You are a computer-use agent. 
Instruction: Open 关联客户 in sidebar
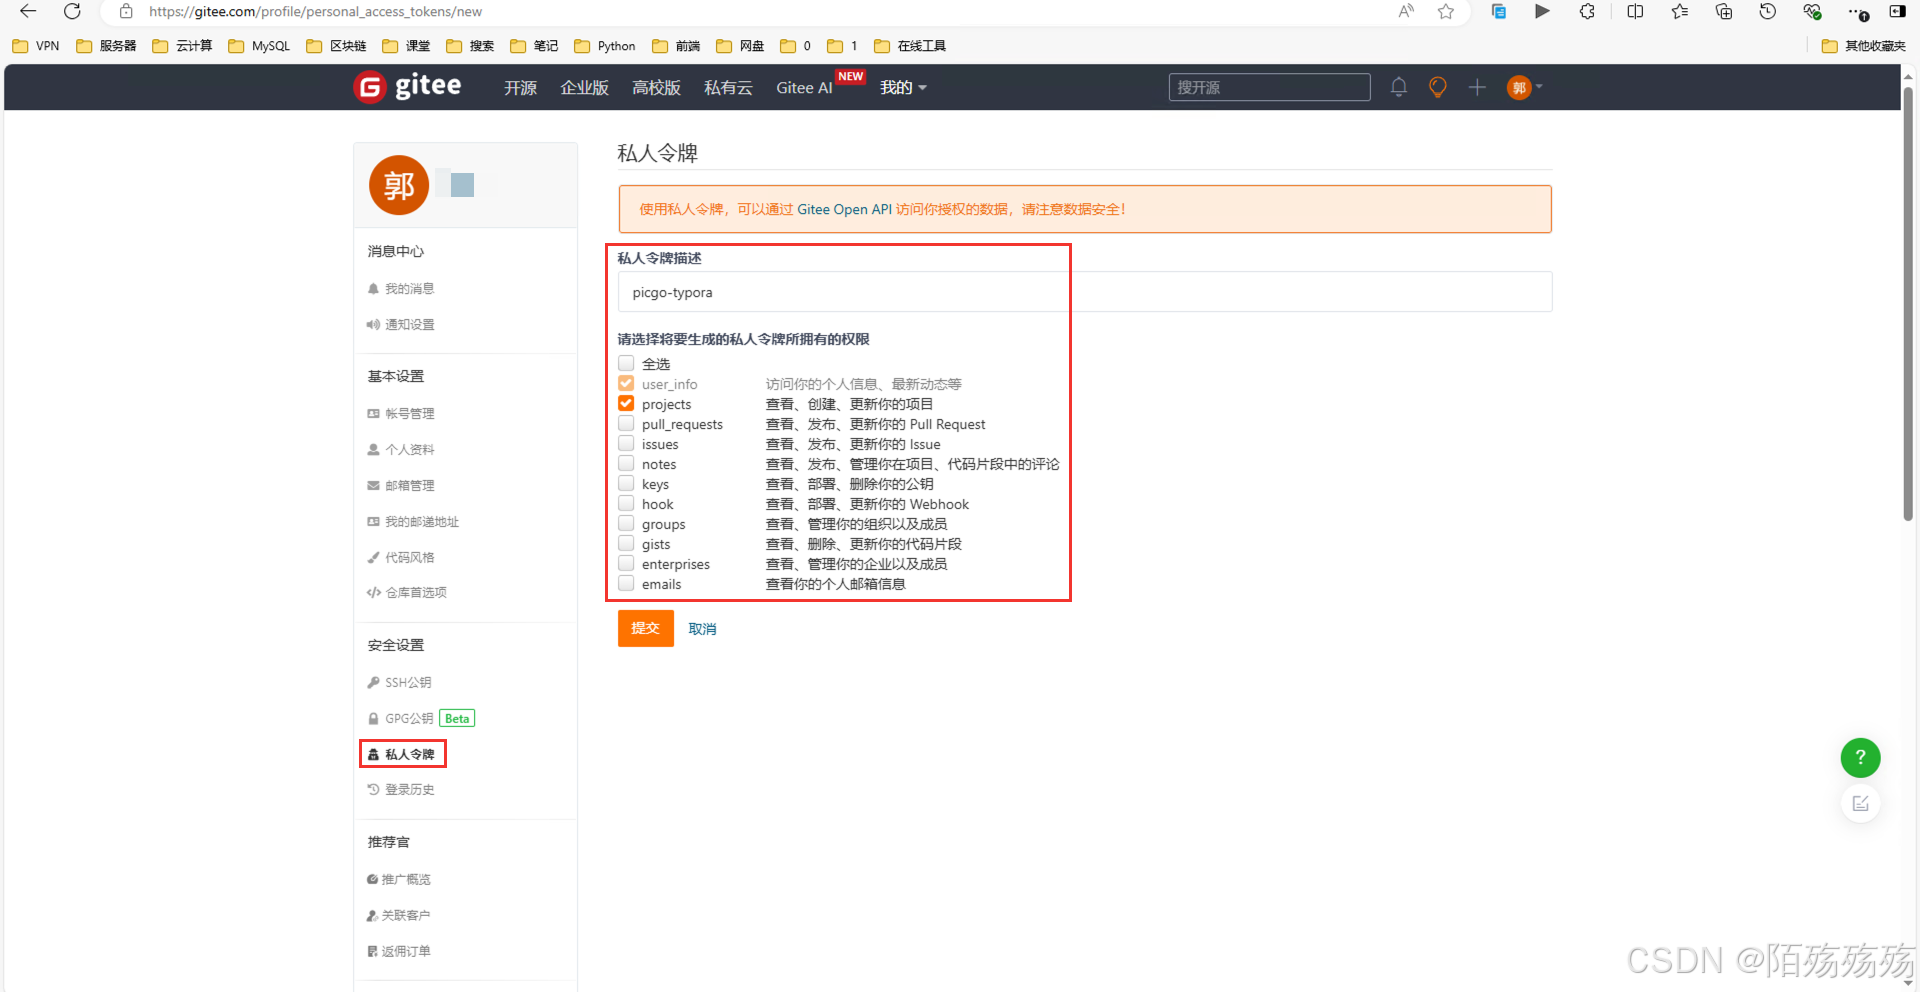[399, 916]
